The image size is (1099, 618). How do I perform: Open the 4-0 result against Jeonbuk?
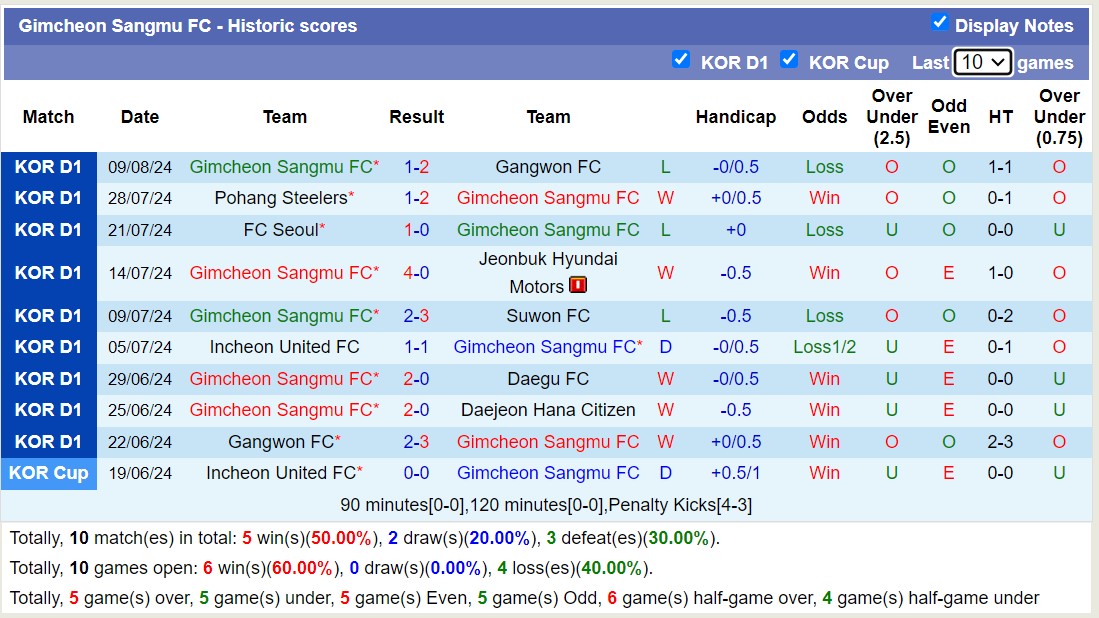416,273
